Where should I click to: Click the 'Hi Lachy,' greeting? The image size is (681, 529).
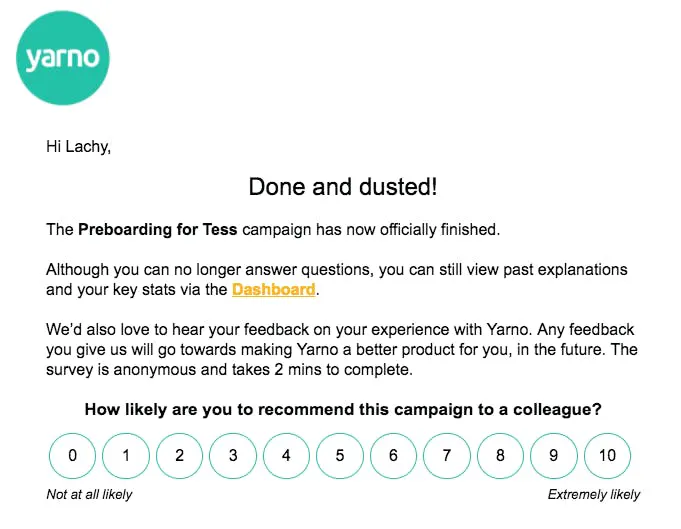pyautogui.click(x=79, y=146)
